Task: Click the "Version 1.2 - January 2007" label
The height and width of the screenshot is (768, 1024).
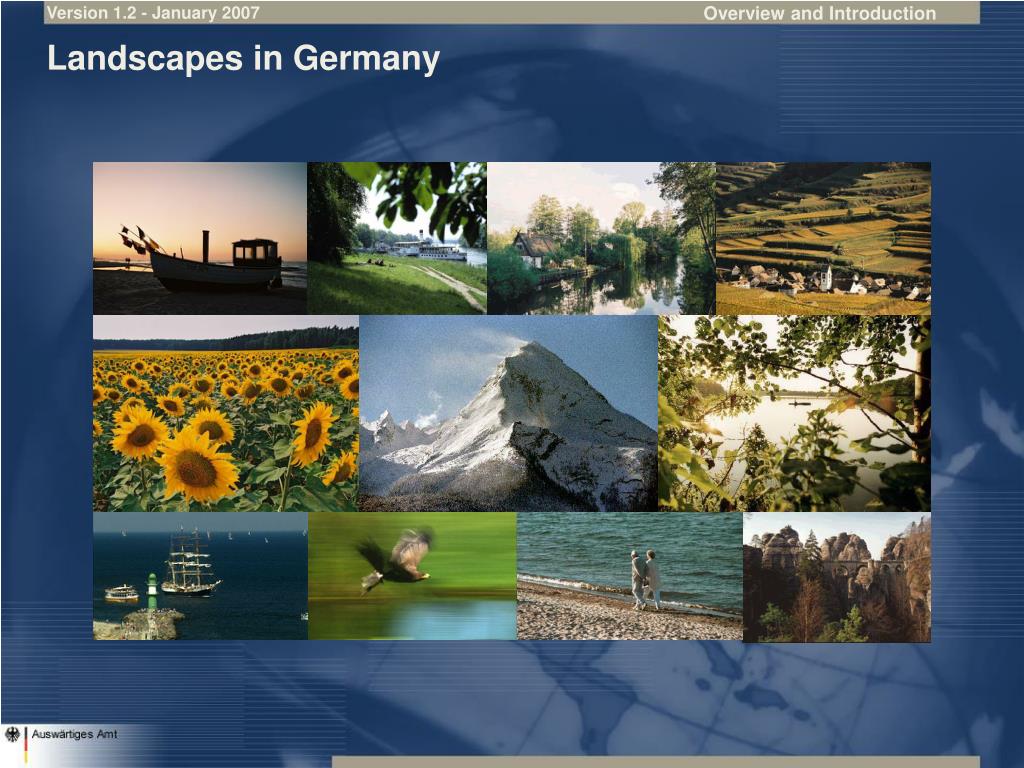Action: 153,13
